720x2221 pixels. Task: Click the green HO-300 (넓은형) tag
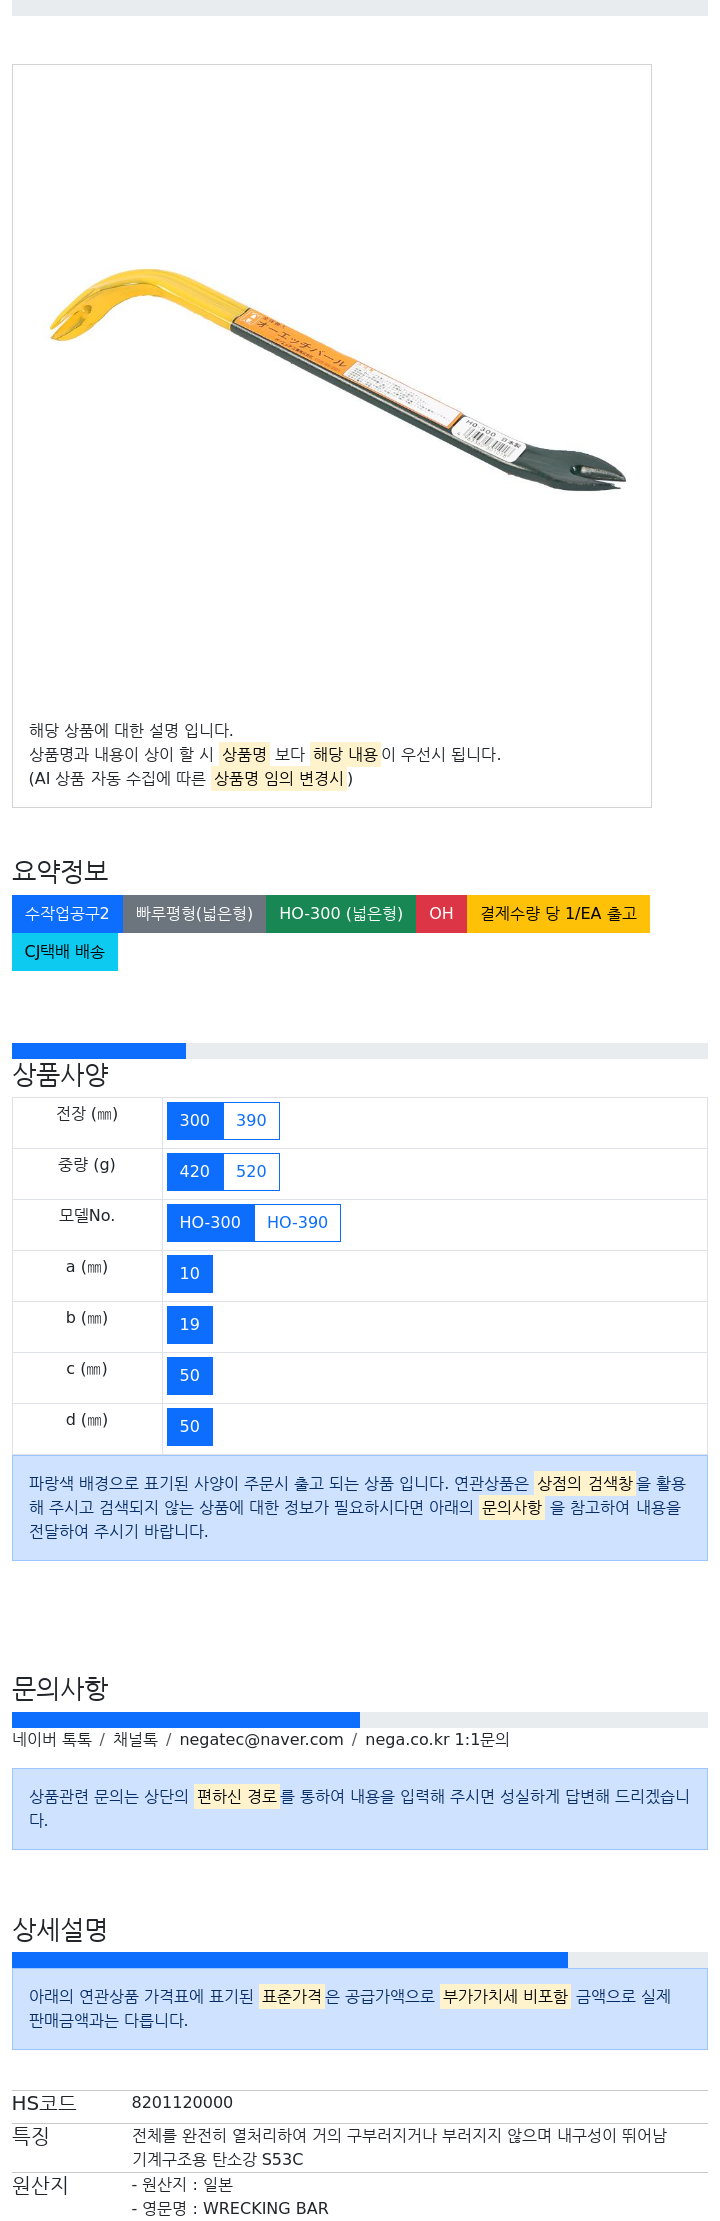pos(341,914)
